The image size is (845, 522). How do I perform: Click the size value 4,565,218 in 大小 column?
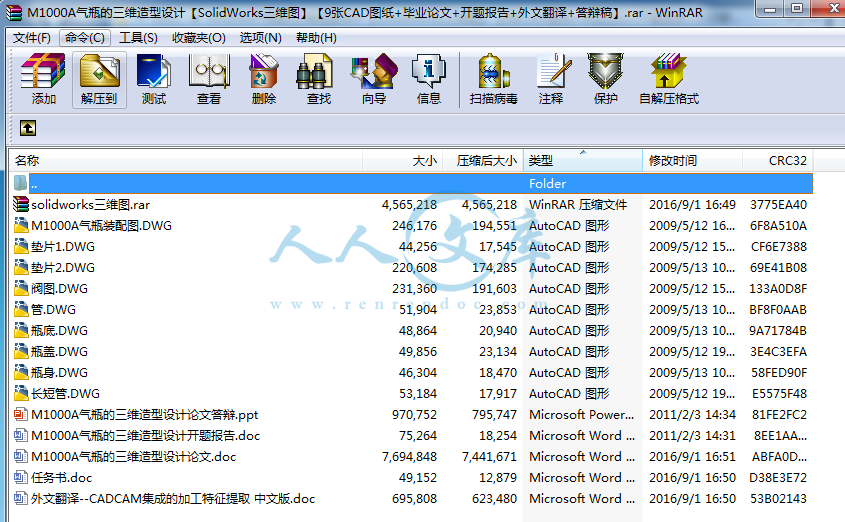(x=409, y=205)
